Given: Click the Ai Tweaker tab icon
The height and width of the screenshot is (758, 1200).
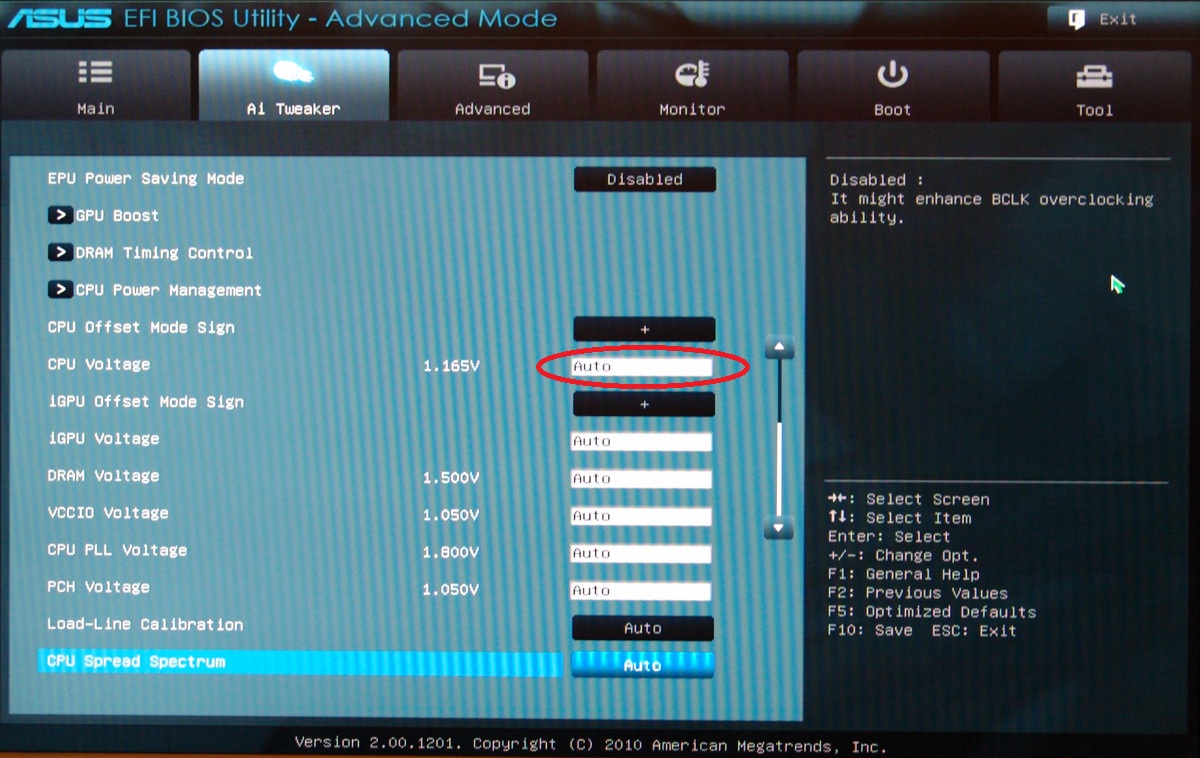Looking at the screenshot, I should point(294,73).
